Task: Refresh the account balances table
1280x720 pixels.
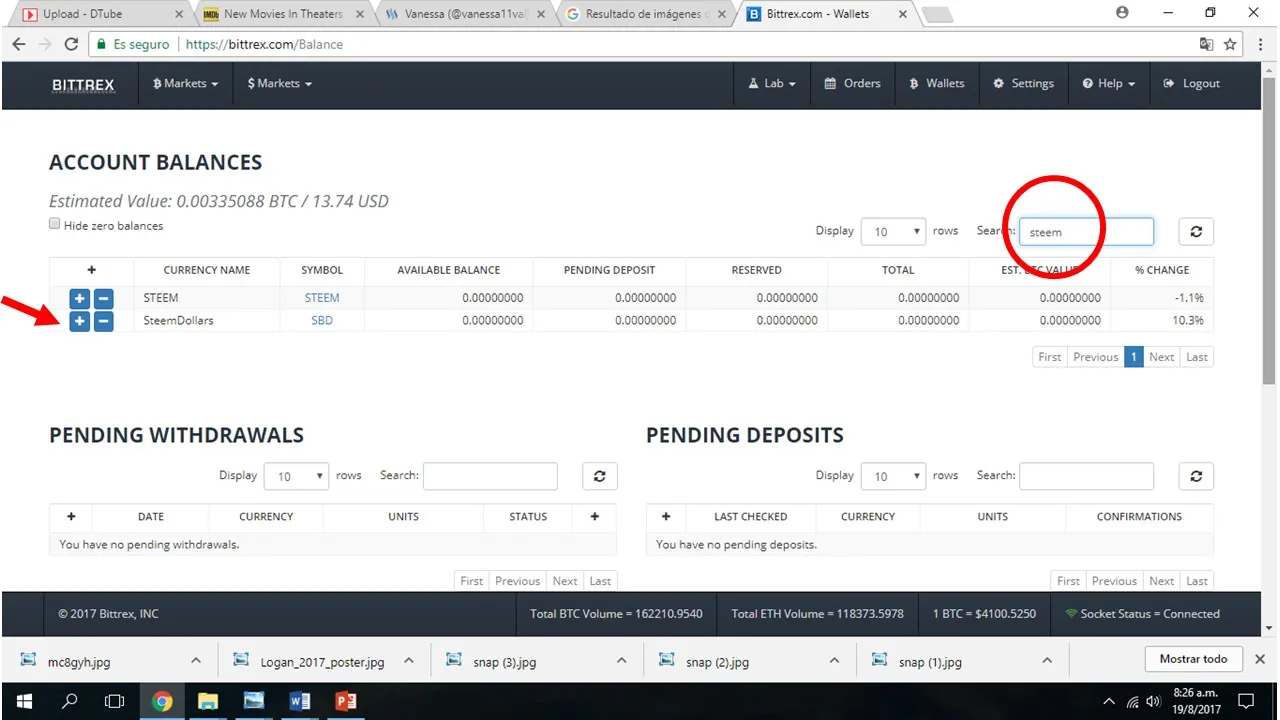Action: 1196,231
